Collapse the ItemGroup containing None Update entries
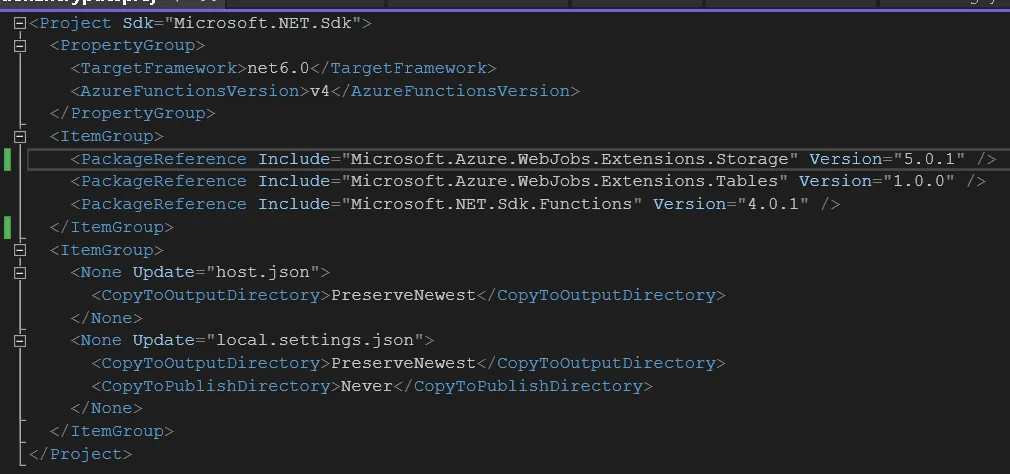This screenshot has width=1010, height=474. coord(20,250)
